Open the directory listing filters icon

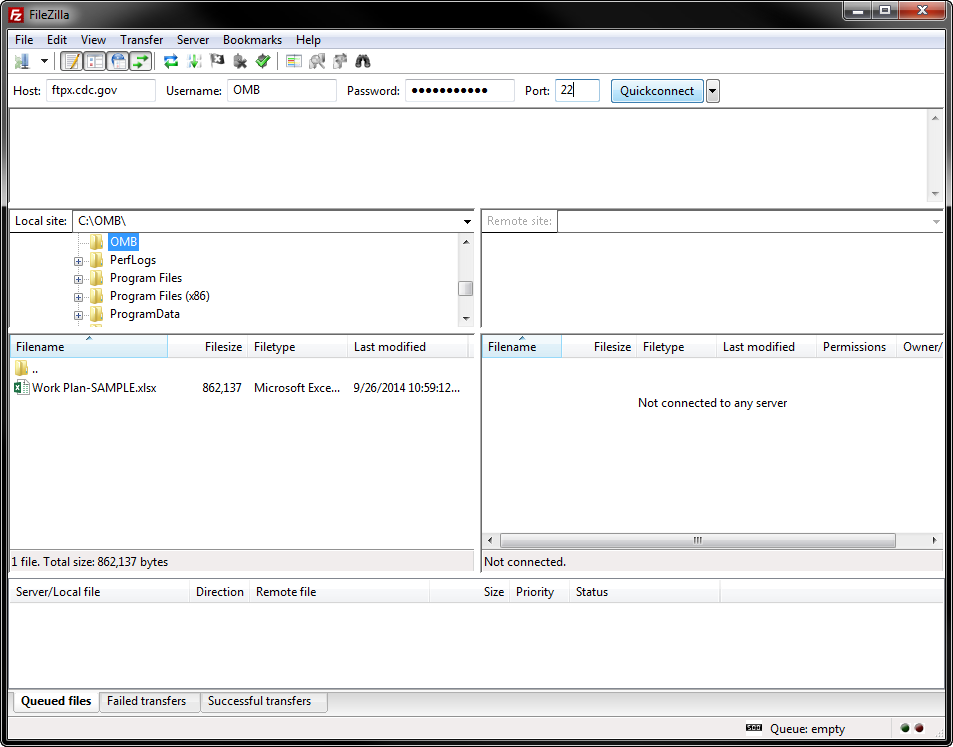[x=293, y=61]
